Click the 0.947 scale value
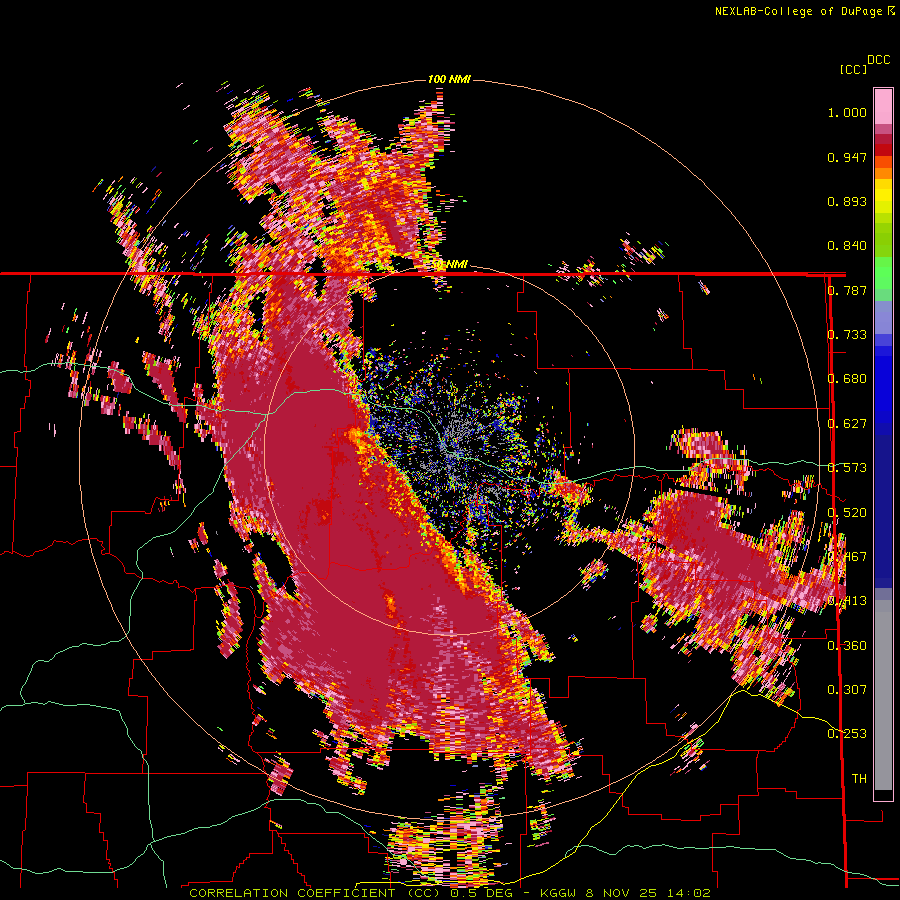This screenshot has width=900, height=900. click(847, 157)
